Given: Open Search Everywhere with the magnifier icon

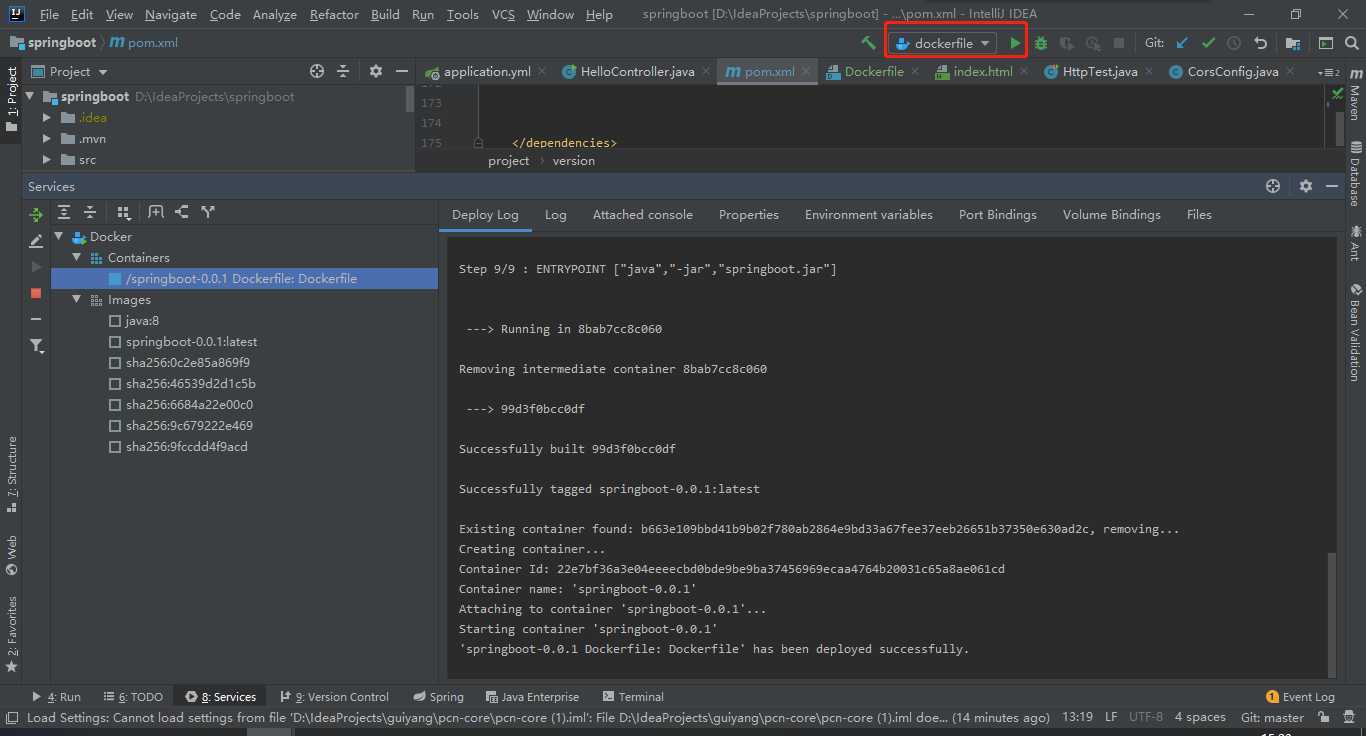Looking at the screenshot, I should (x=1351, y=43).
